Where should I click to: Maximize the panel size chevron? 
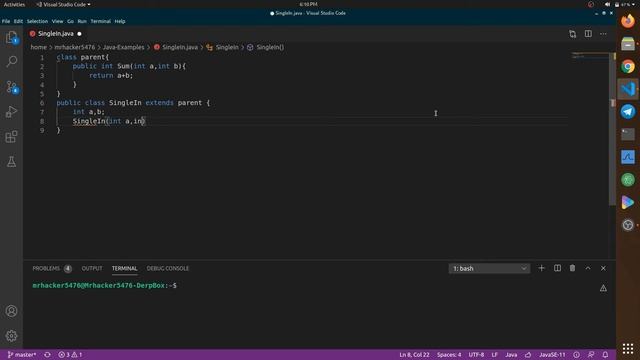point(588,268)
